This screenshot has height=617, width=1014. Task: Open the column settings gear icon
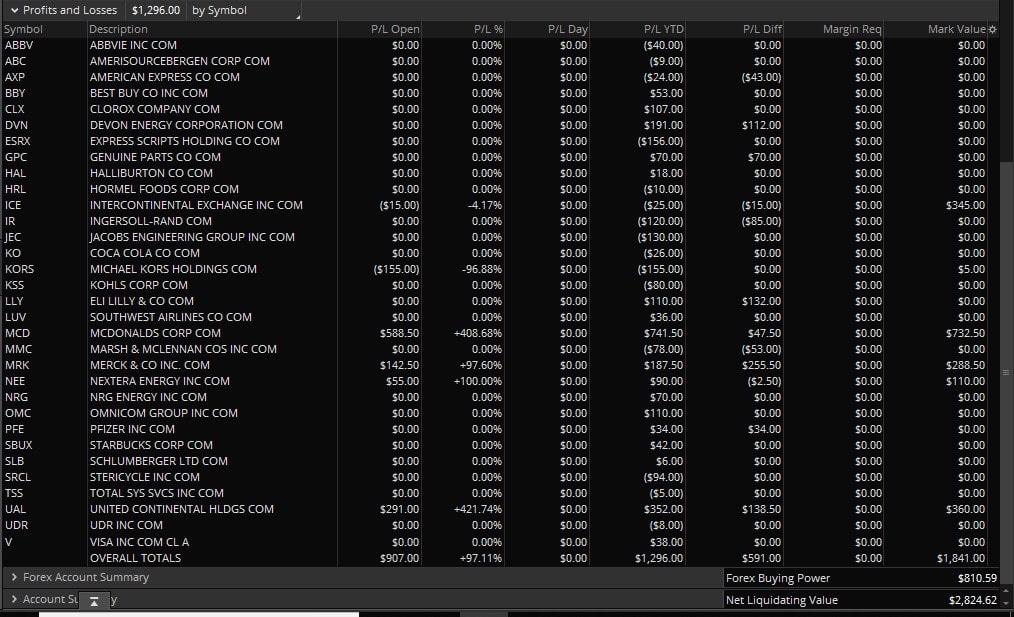pyautogui.click(x=993, y=29)
